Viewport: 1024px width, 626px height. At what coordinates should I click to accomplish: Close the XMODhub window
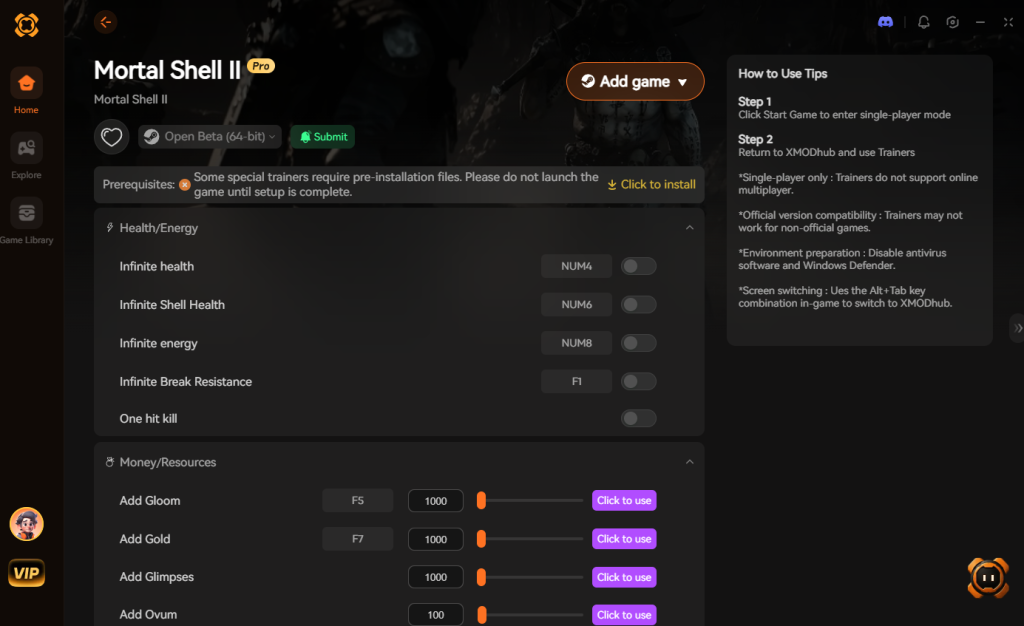[x=1008, y=22]
